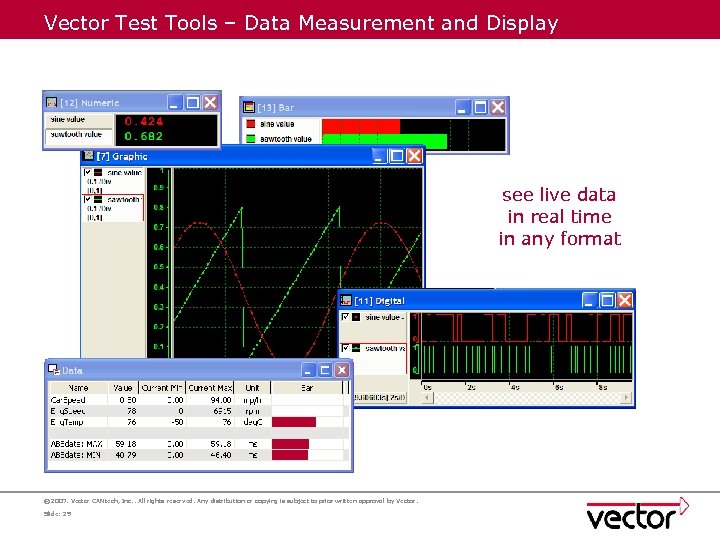Click the degC unit cell for EngTemp
Viewport: 720px width, 540px height.
253,422
